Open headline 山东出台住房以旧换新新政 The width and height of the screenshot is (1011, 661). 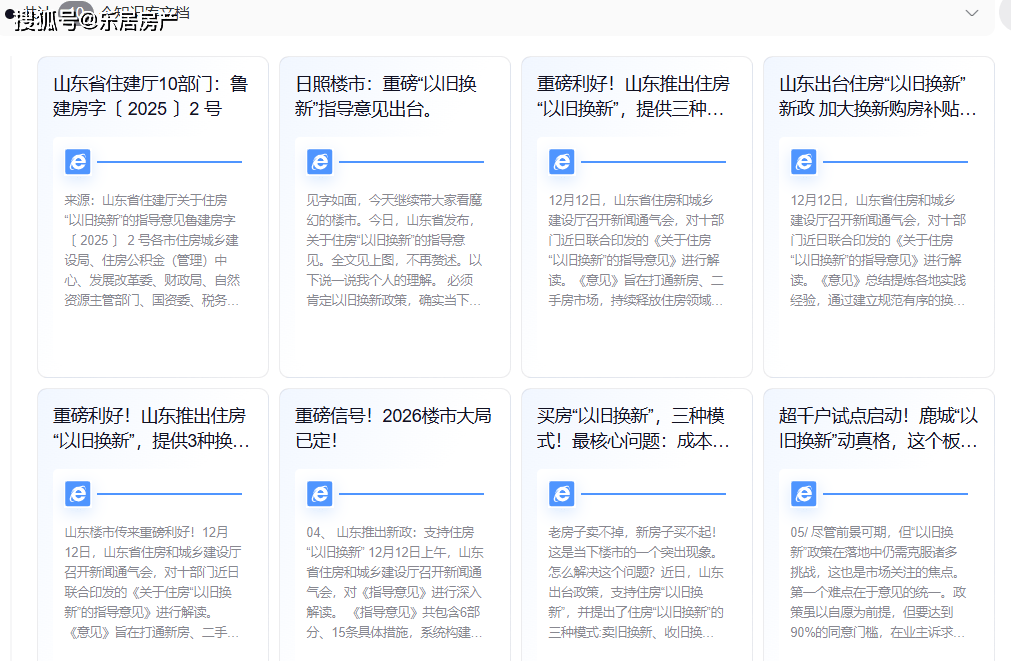coord(877,96)
